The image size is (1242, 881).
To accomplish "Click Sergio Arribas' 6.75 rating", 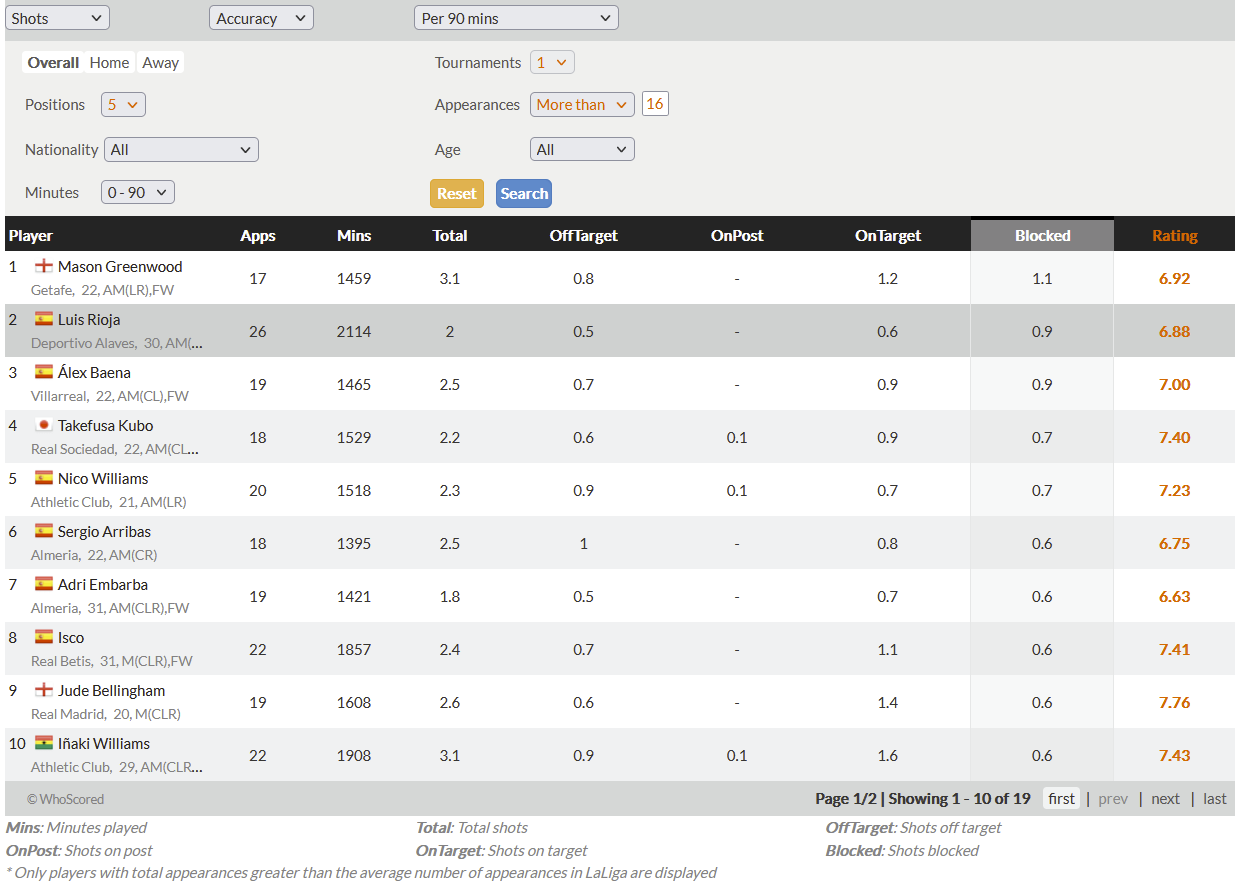I will [x=1175, y=543].
